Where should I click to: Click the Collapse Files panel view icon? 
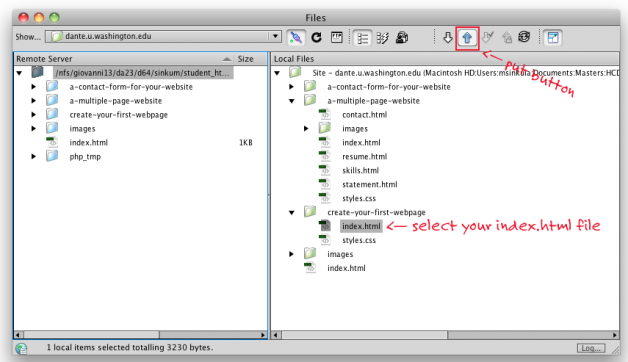click(553, 38)
